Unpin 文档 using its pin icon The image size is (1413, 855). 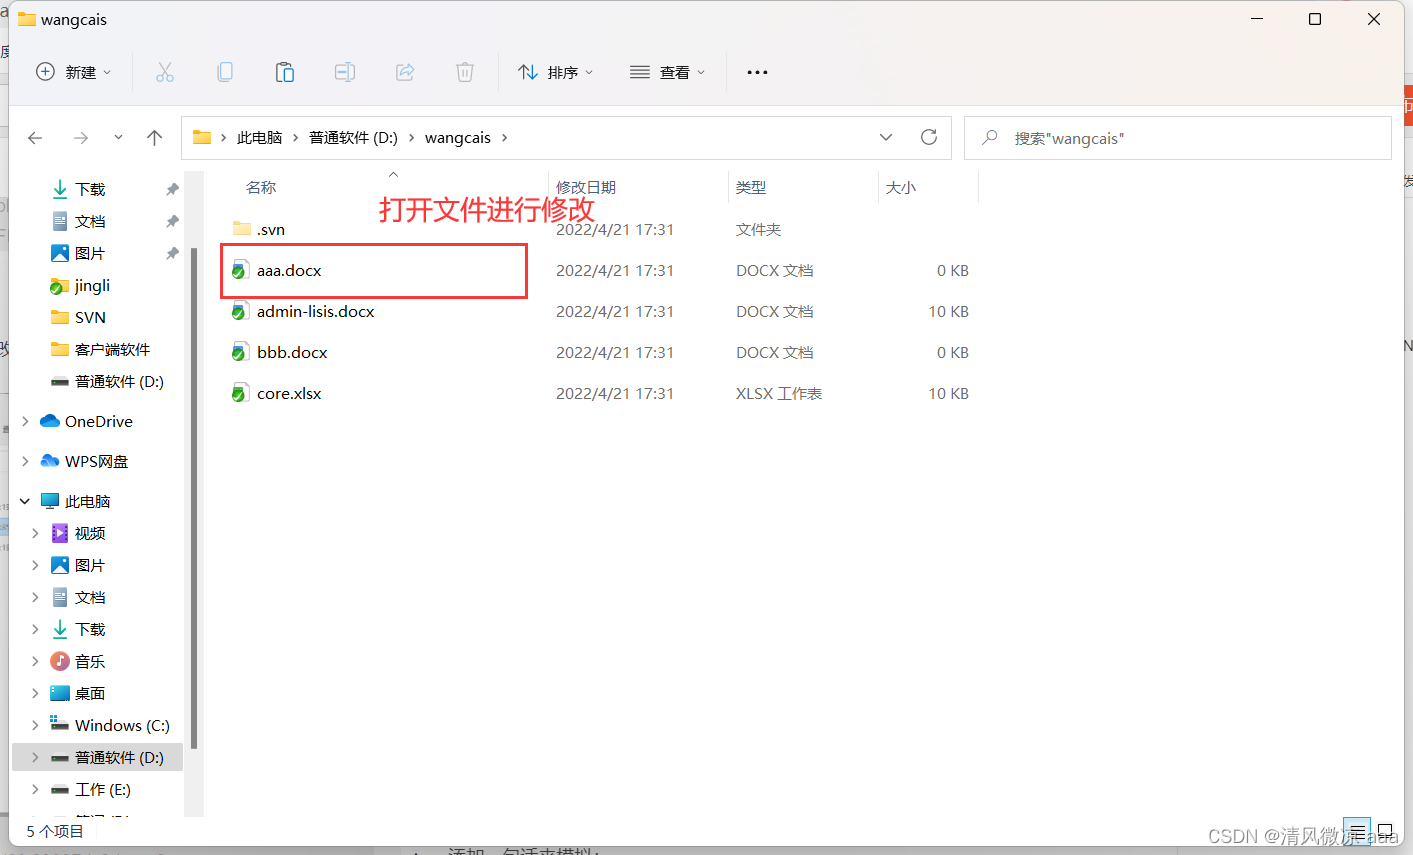[172, 221]
